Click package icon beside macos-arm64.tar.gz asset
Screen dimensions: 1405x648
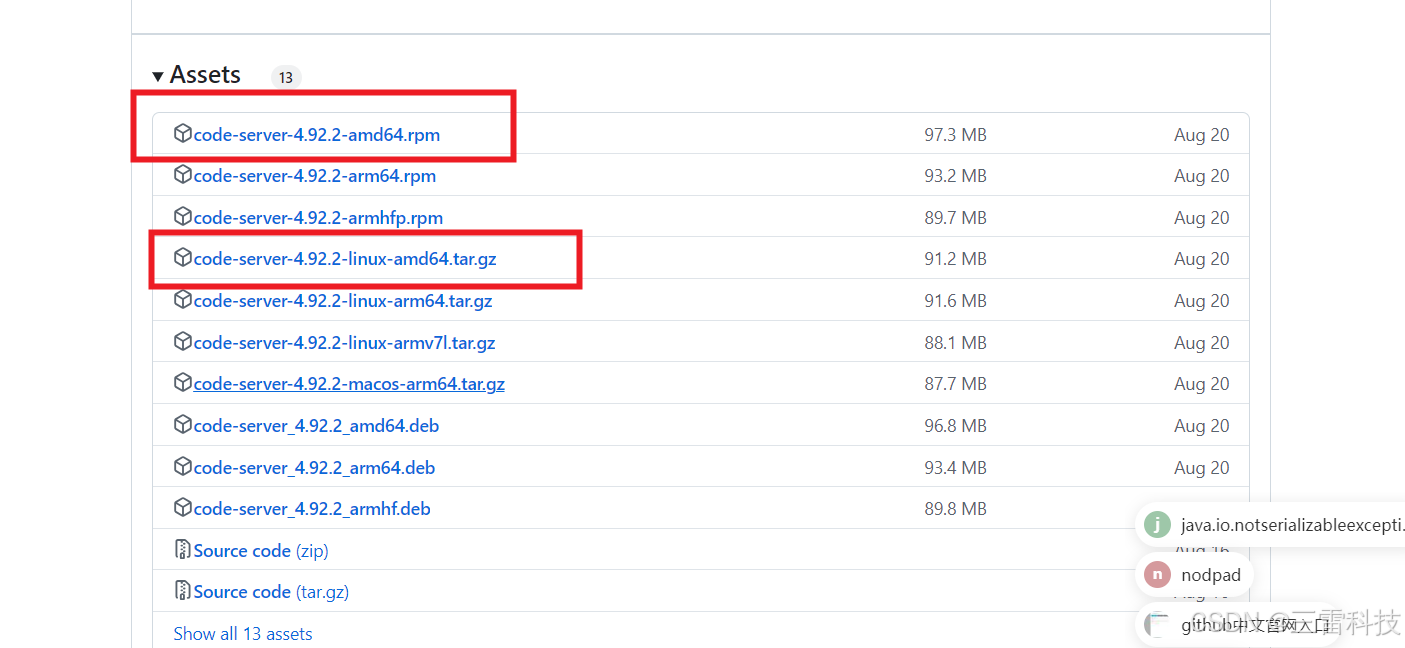182,383
